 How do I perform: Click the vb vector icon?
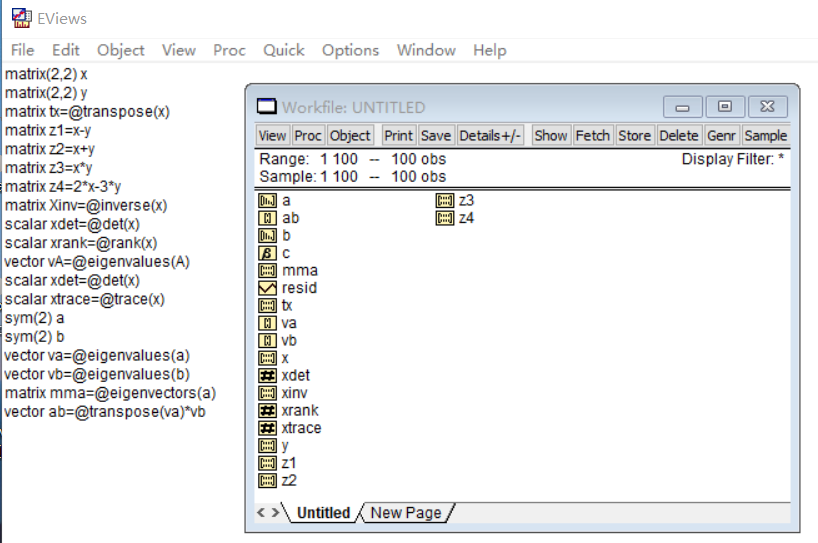[x=267, y=341]
